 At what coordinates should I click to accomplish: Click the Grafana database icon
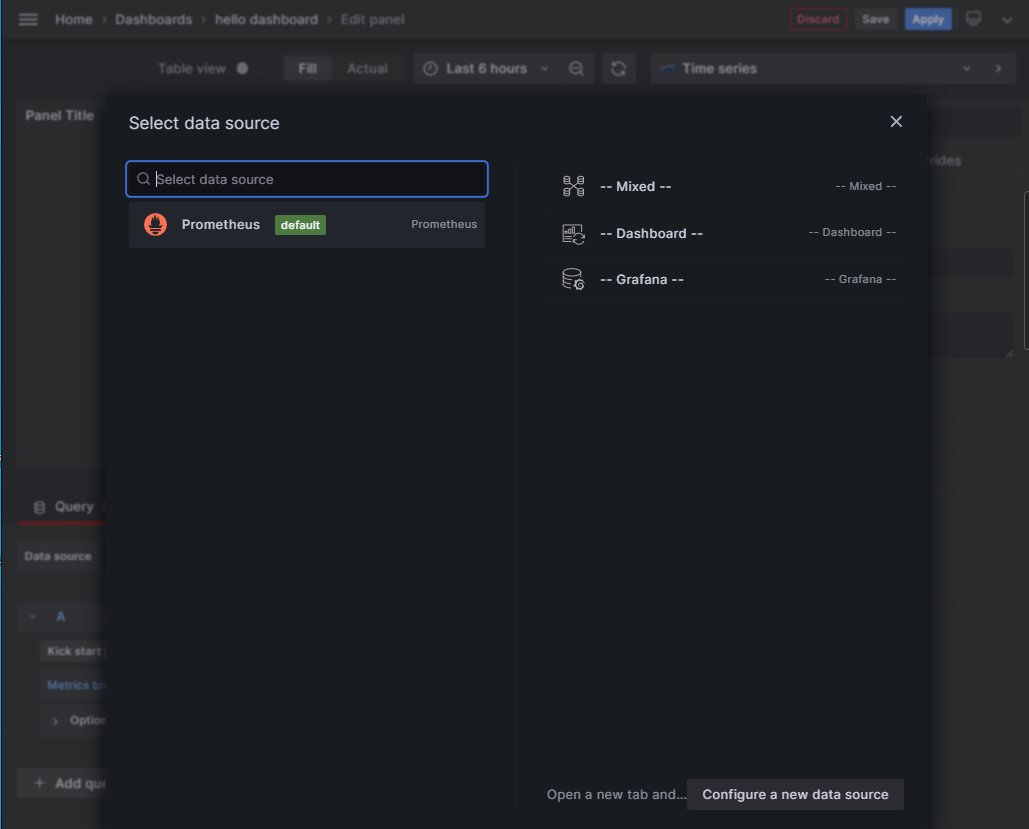tap(574, 280)
